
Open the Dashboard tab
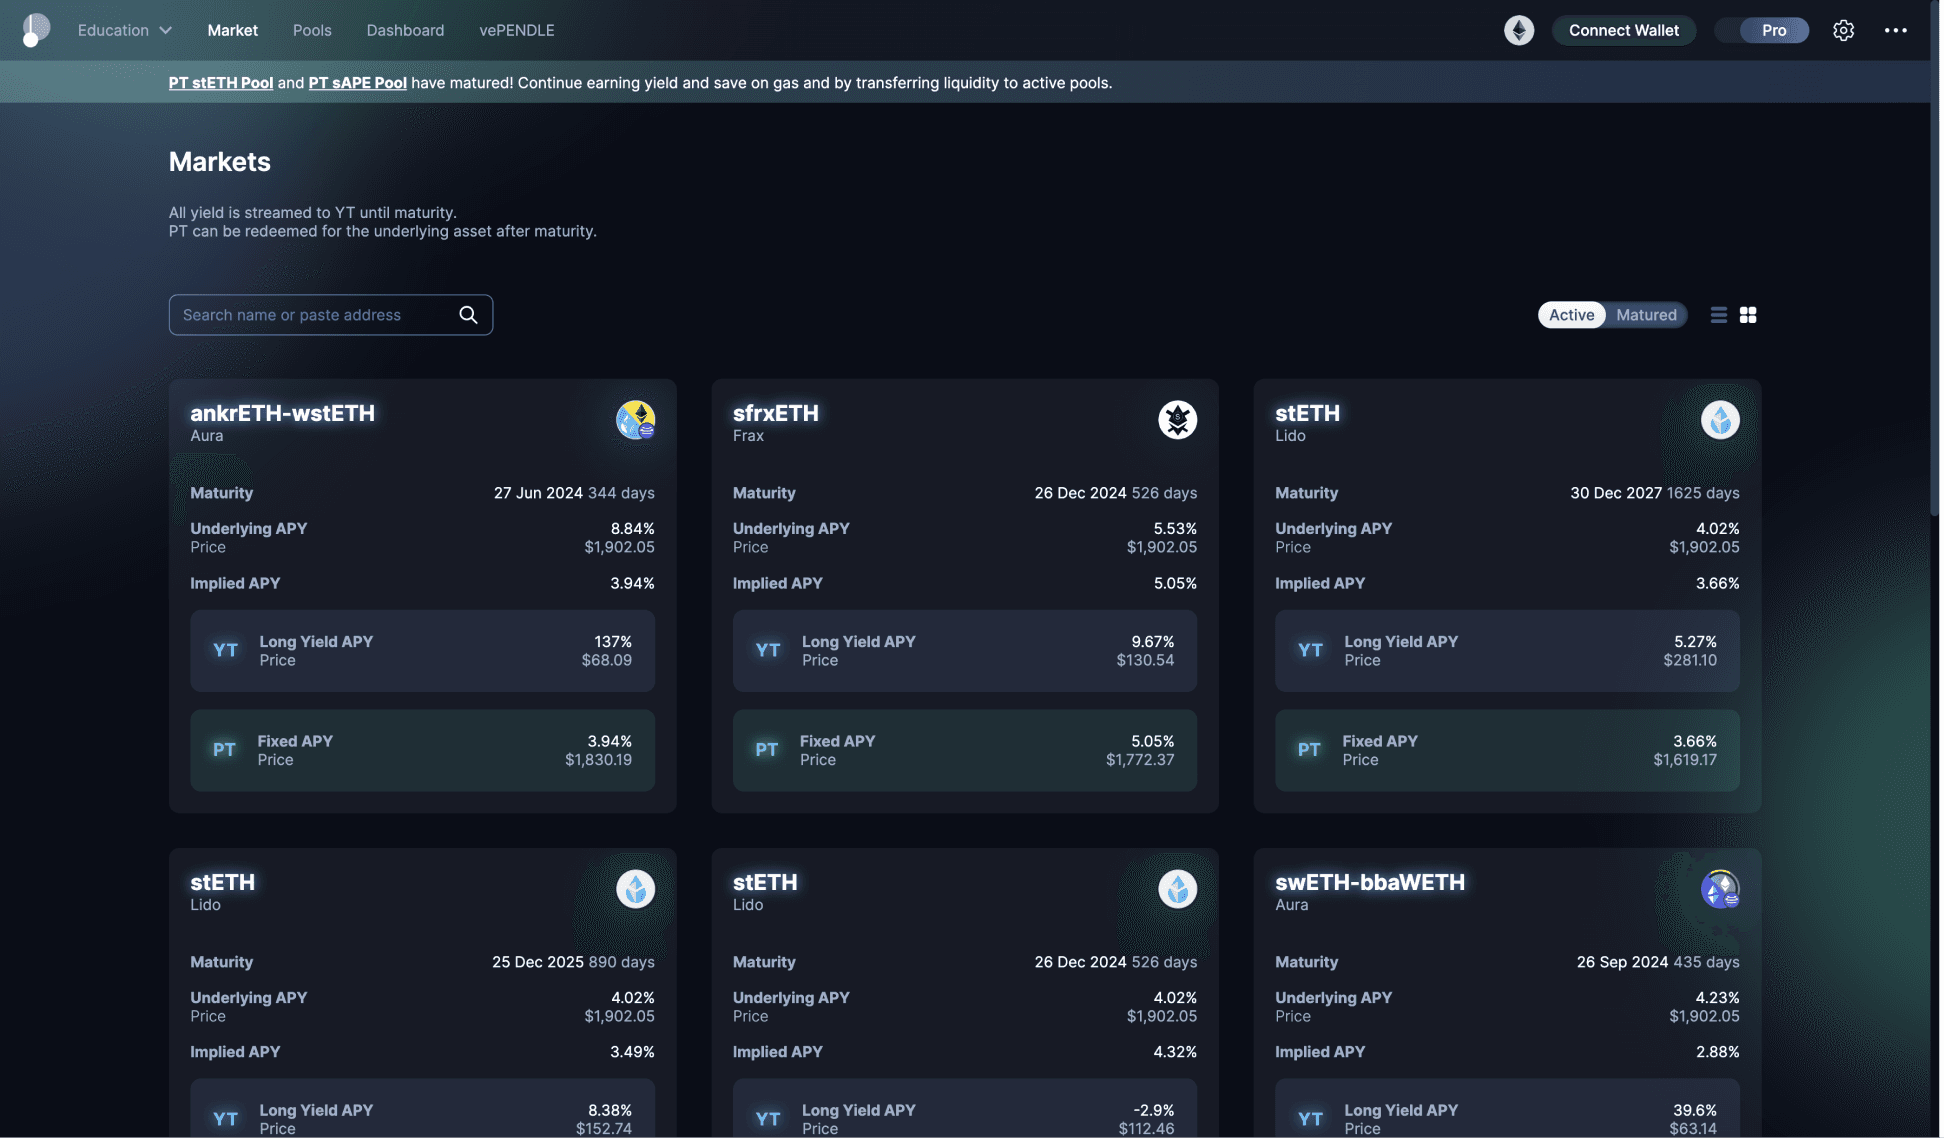tap(406, 30)
